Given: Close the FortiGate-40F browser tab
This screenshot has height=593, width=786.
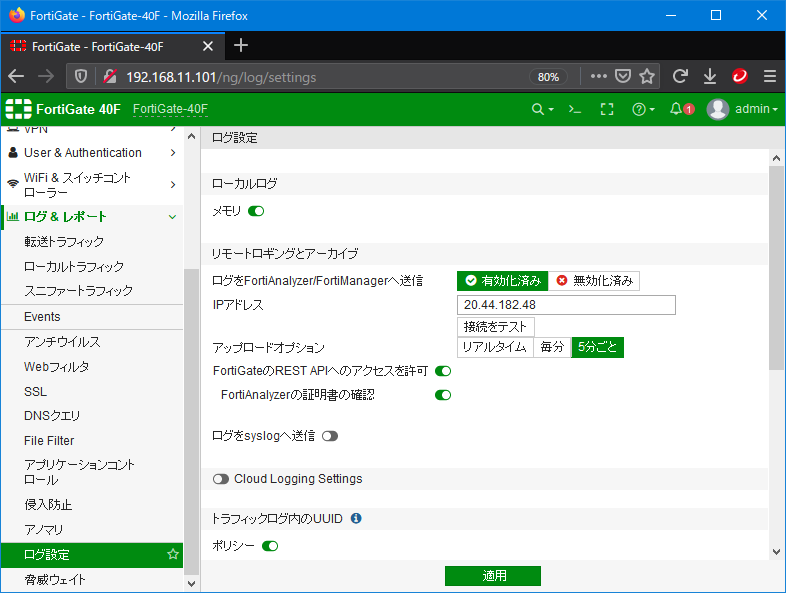Looking at the screenshot, I should (208, 47).
